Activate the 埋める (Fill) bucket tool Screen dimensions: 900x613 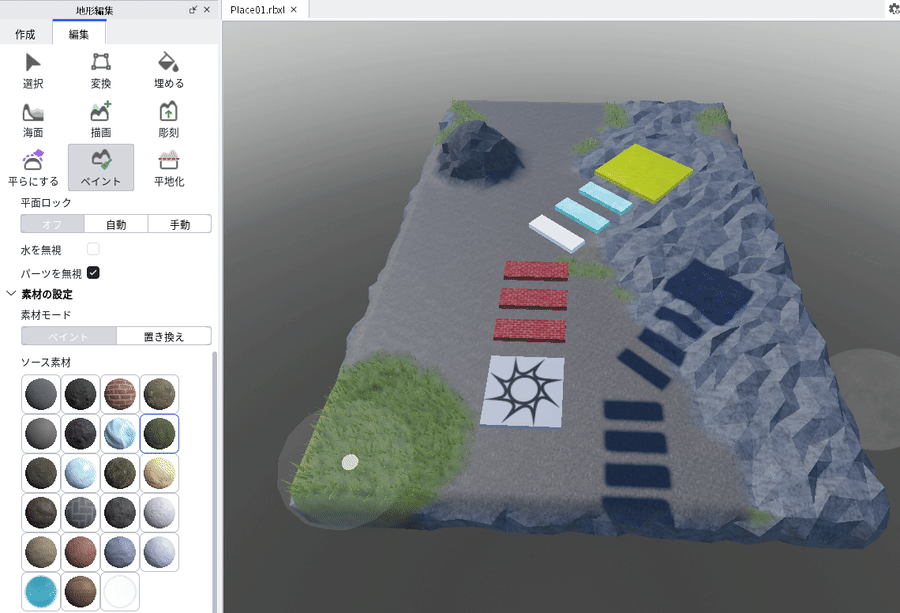click(169, 71)
